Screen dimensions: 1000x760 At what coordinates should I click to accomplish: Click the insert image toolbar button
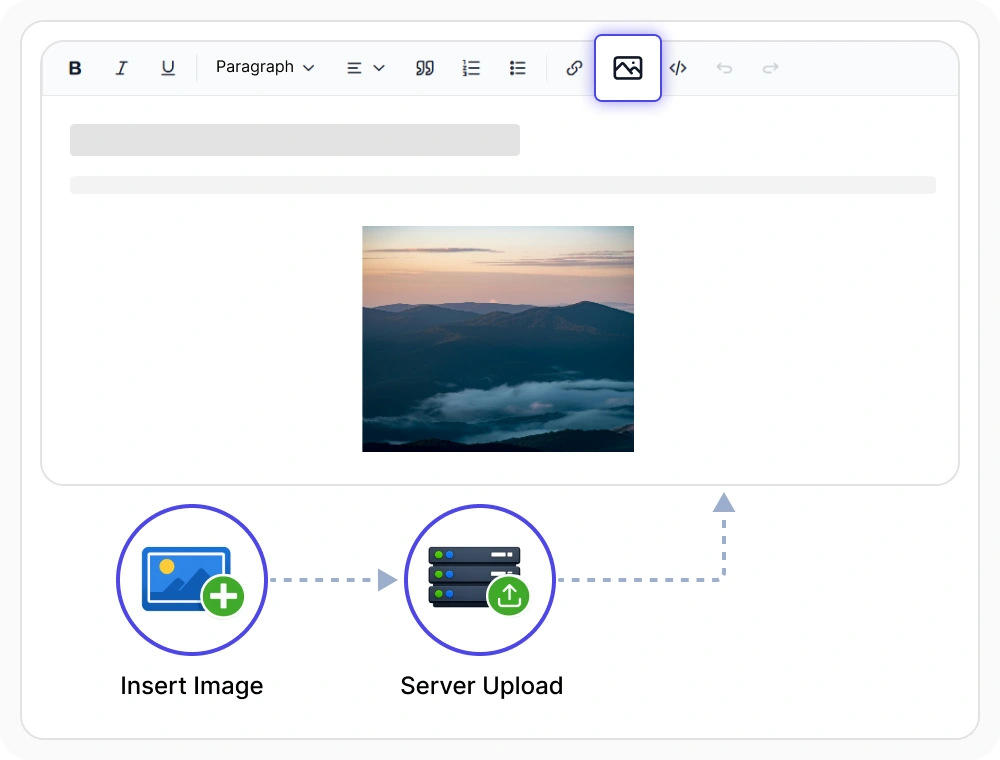628,68
